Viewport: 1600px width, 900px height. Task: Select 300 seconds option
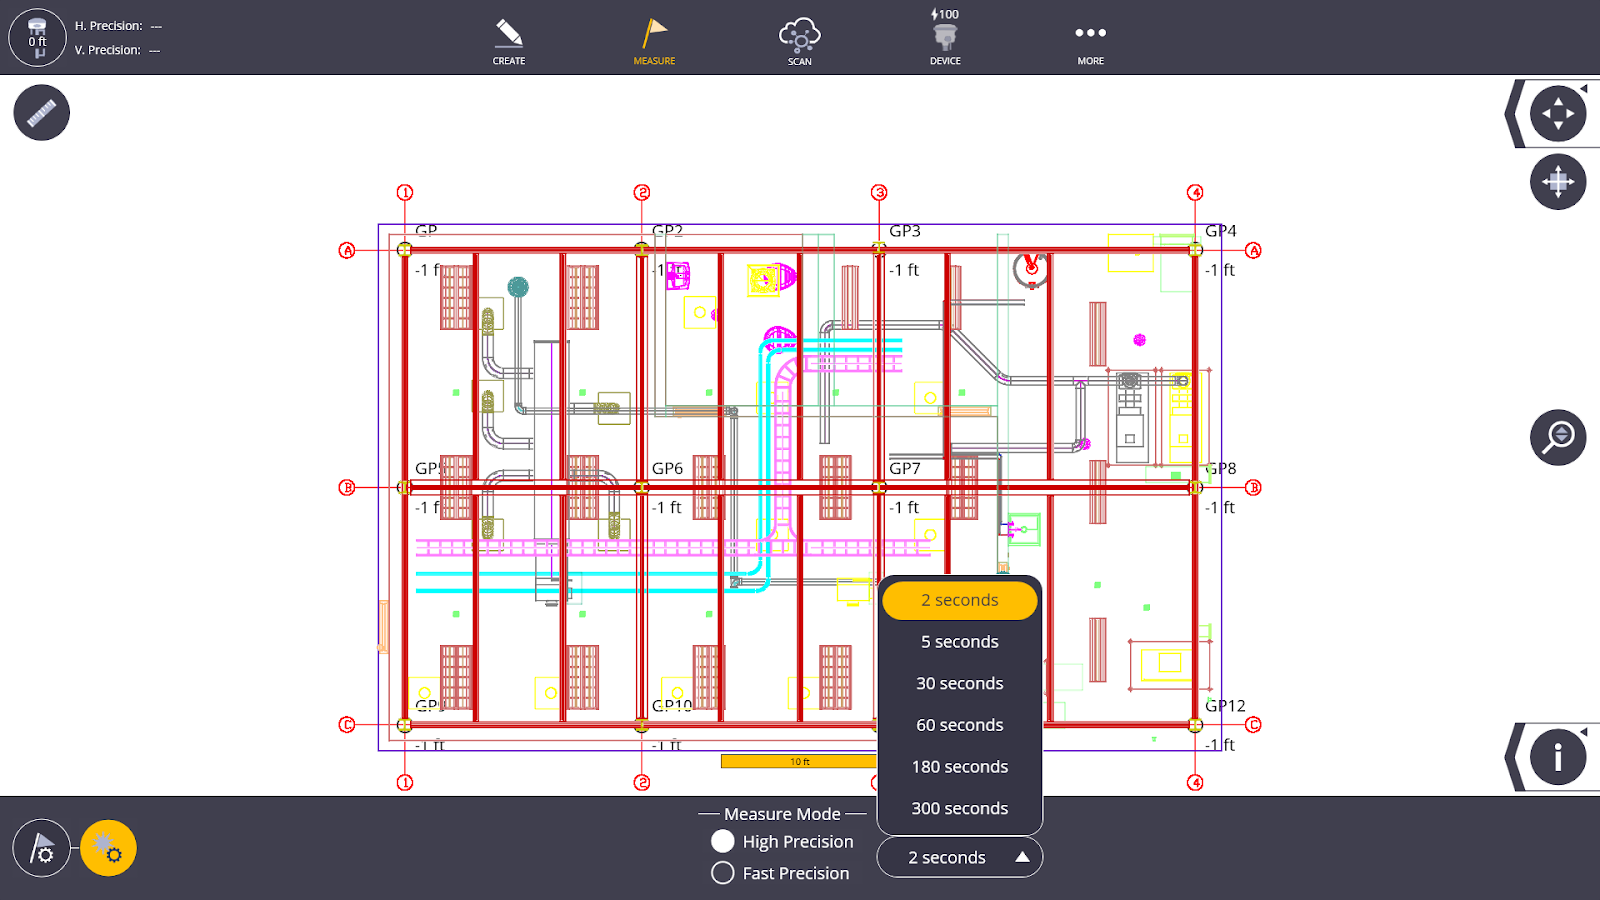click(959, 808)
